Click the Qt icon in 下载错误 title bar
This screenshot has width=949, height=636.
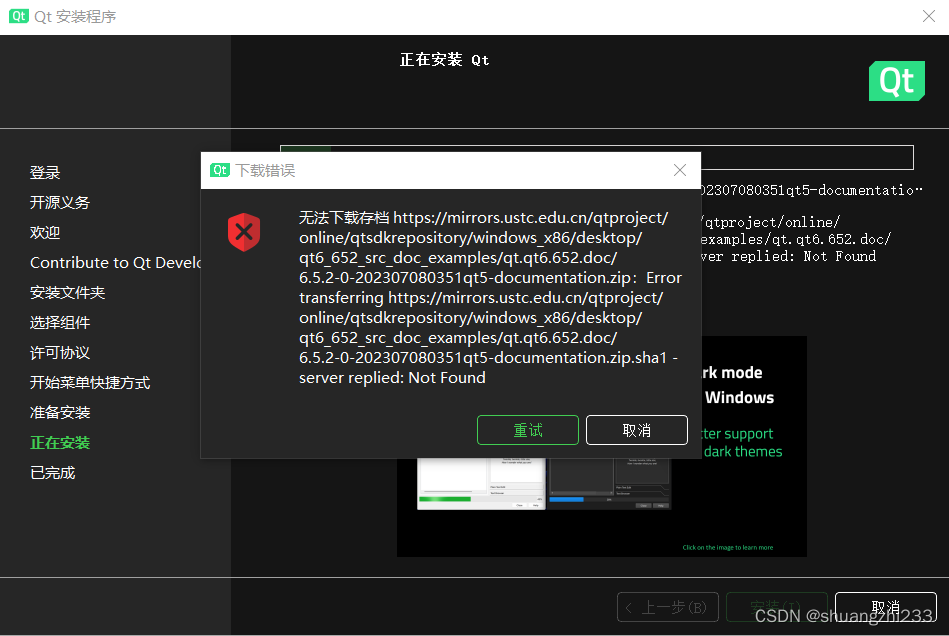[x=220, y=171]
